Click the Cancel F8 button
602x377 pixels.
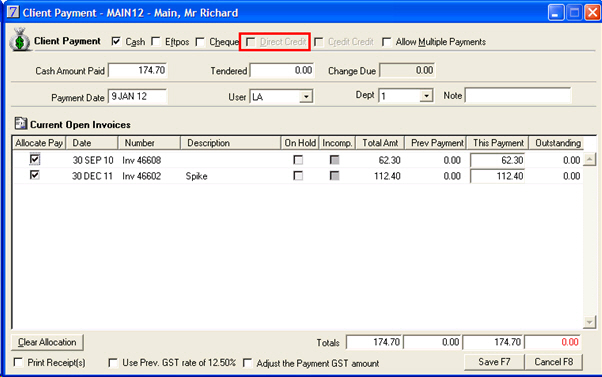(x=554, y=362)
